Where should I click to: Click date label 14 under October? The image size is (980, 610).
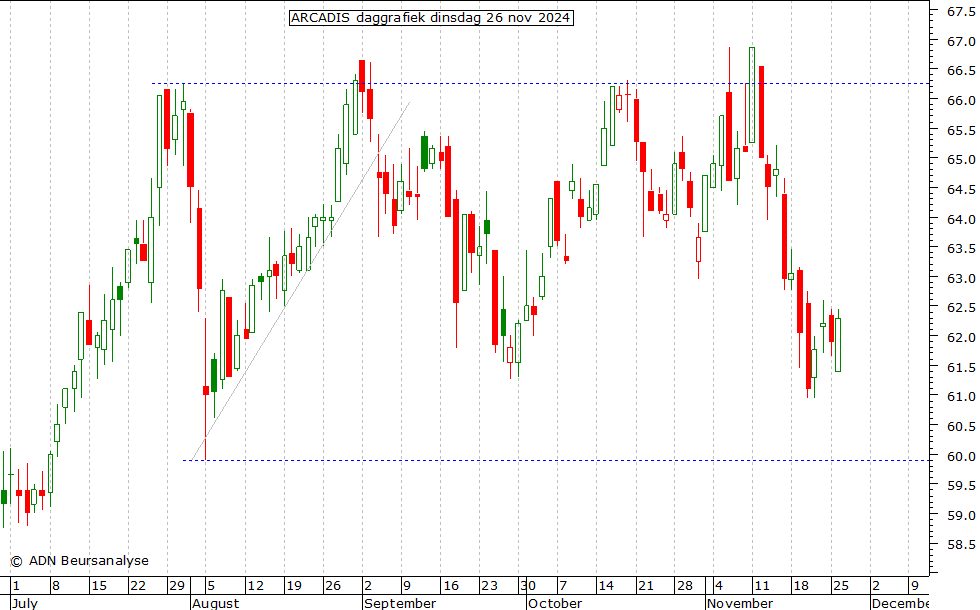[x=606, y=586]
